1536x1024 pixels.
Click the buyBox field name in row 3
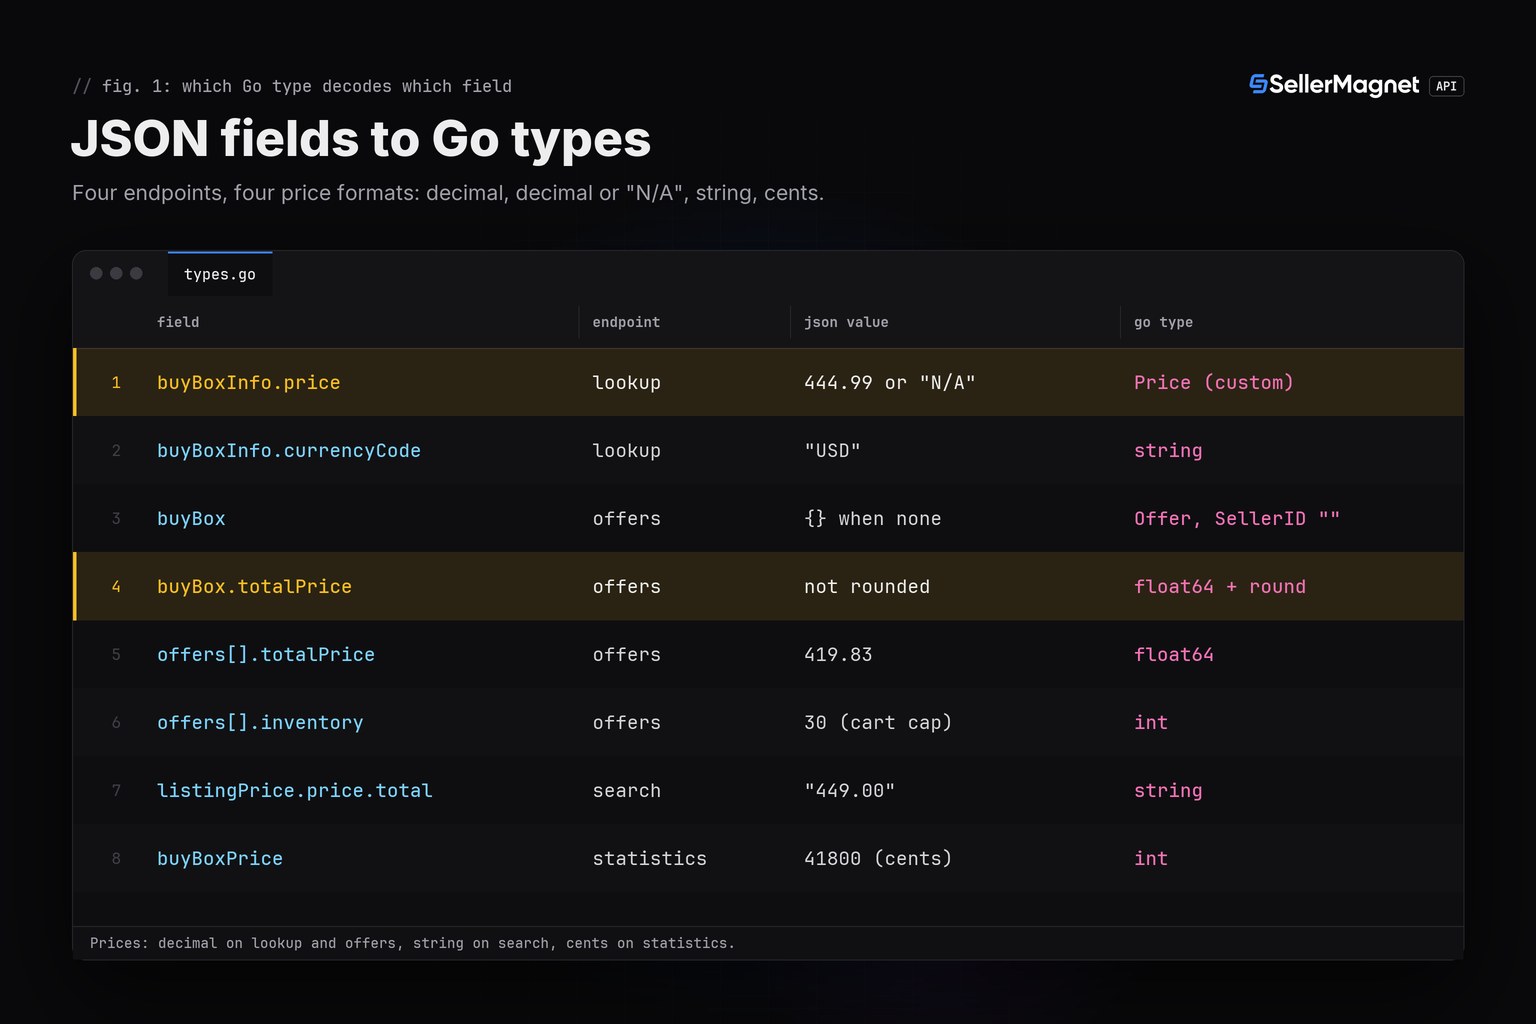pos(191,518)
